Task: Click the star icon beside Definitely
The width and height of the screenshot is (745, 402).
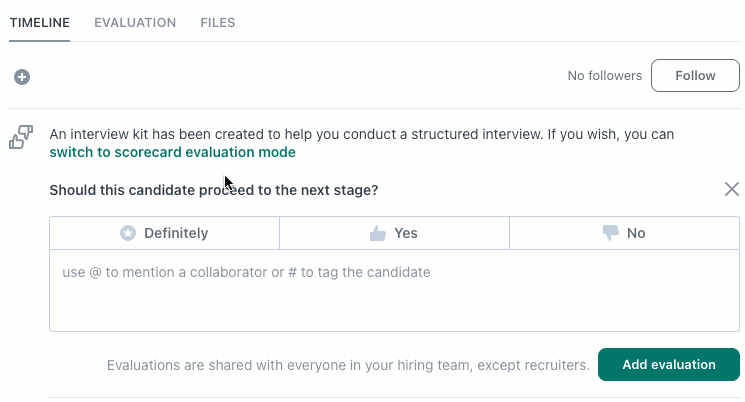Action: click(128, 233)
